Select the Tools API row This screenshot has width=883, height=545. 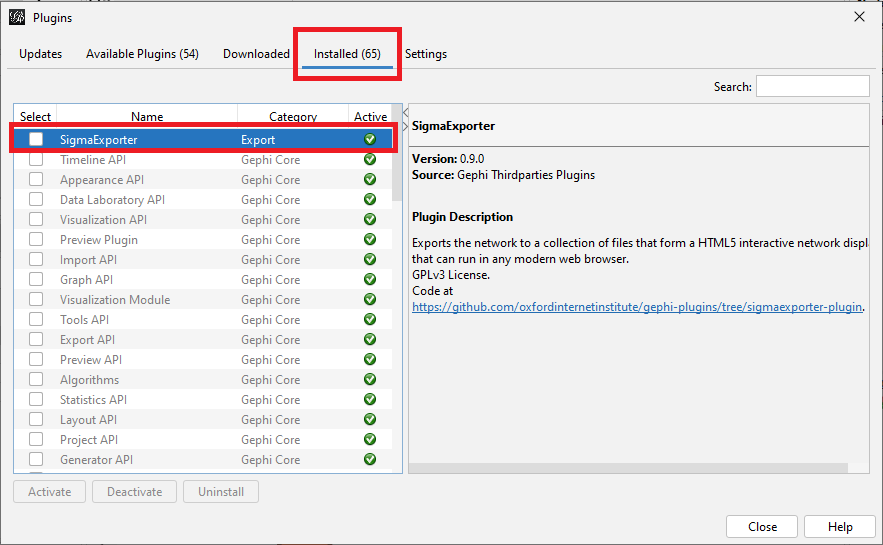pos(203,320)
